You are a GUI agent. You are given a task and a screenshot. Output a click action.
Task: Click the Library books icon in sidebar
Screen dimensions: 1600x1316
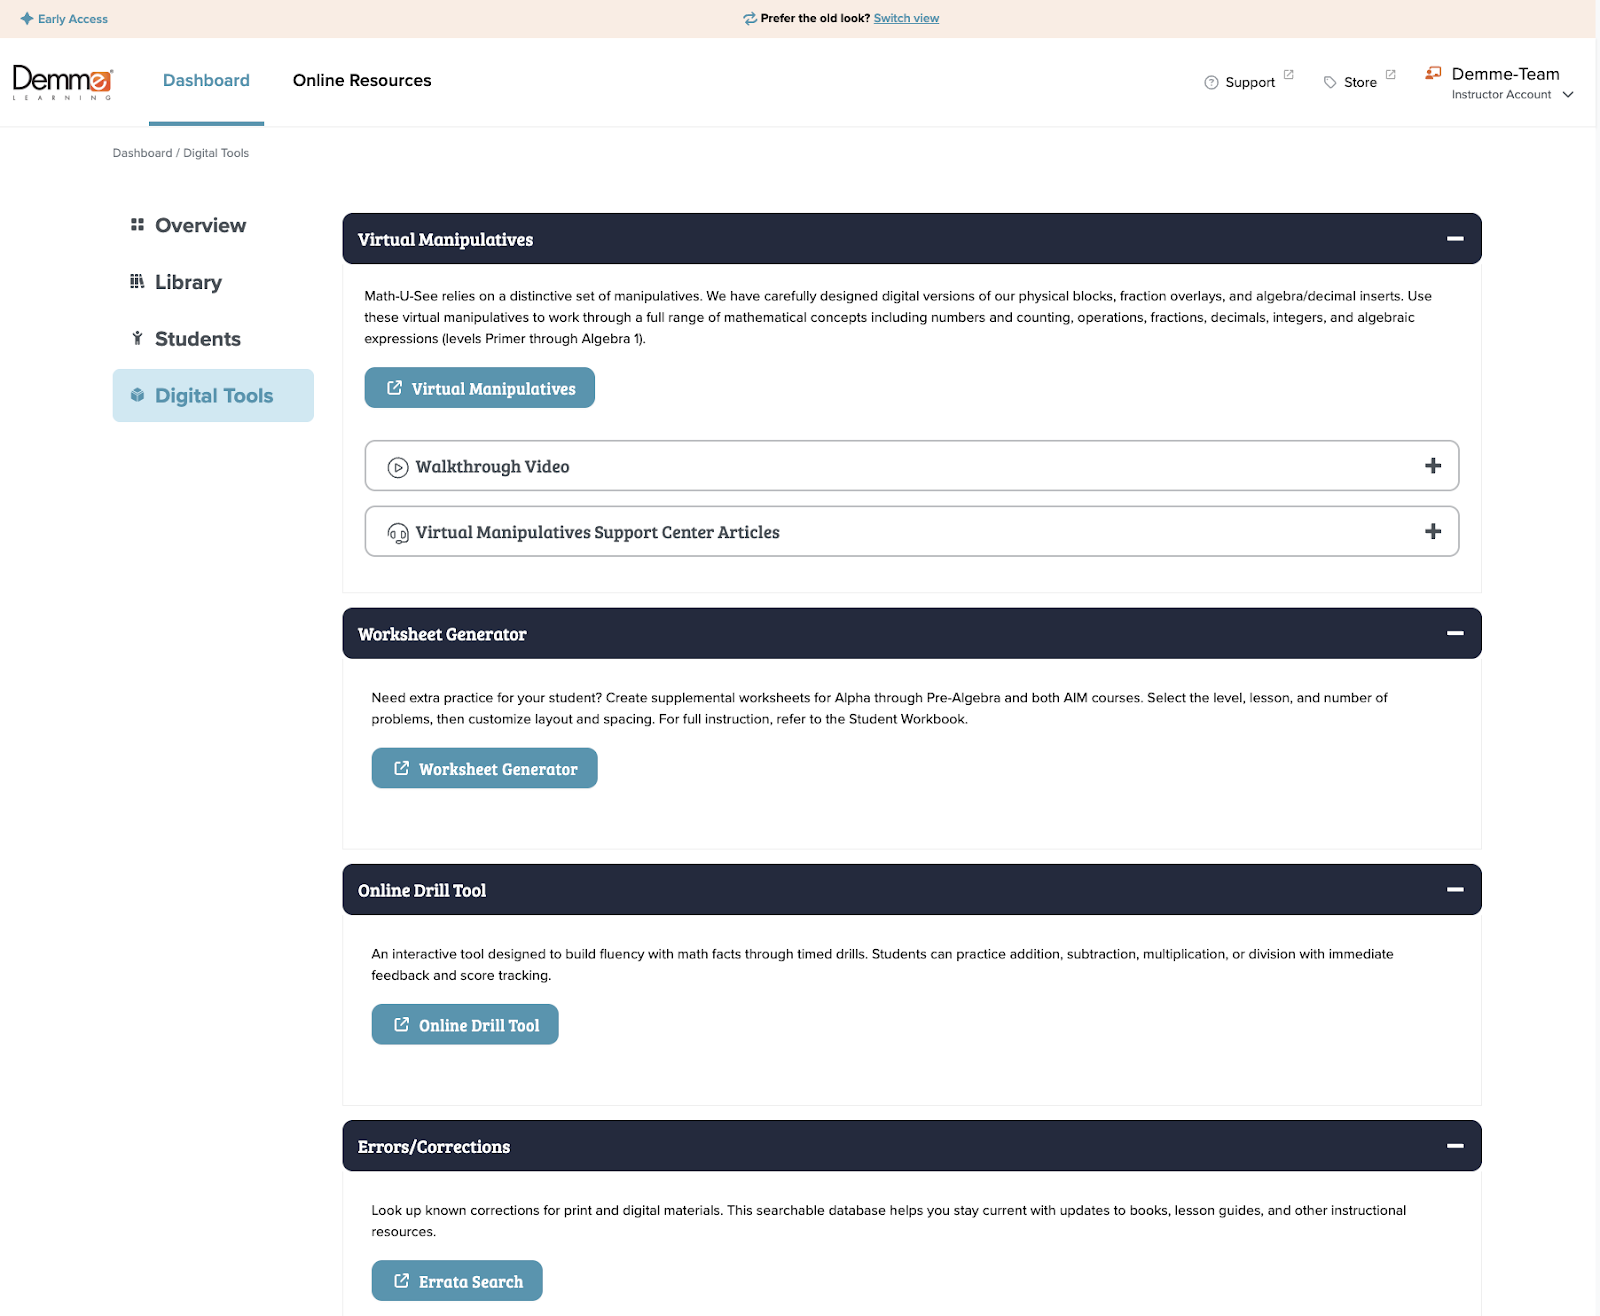pyautogui.click(x=137, y=282)
